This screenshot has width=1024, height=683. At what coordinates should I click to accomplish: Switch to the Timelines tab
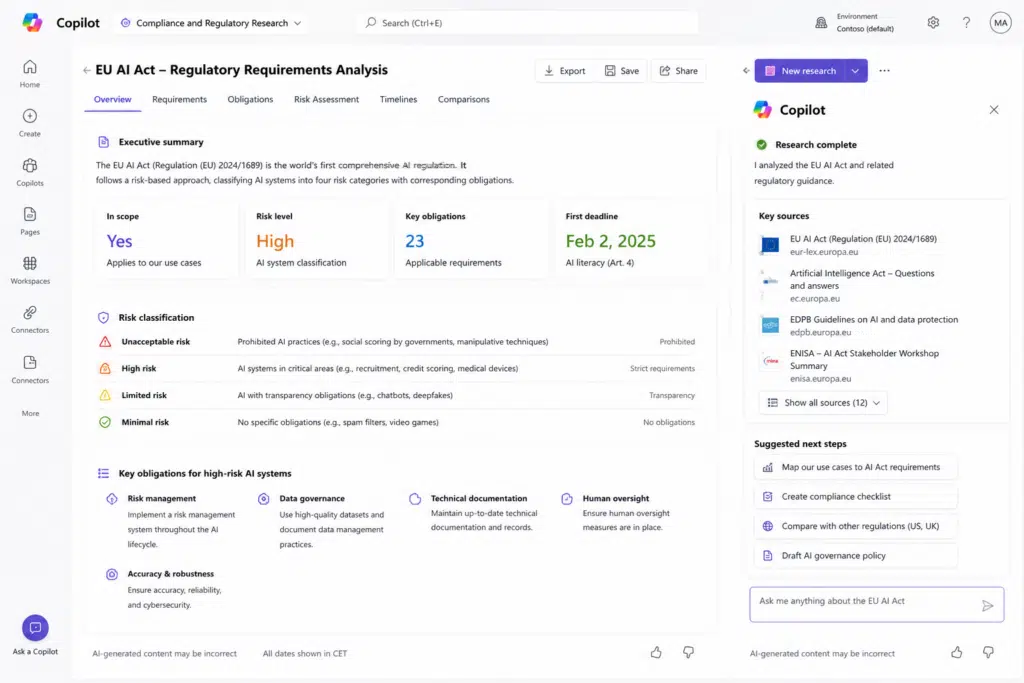398,99
